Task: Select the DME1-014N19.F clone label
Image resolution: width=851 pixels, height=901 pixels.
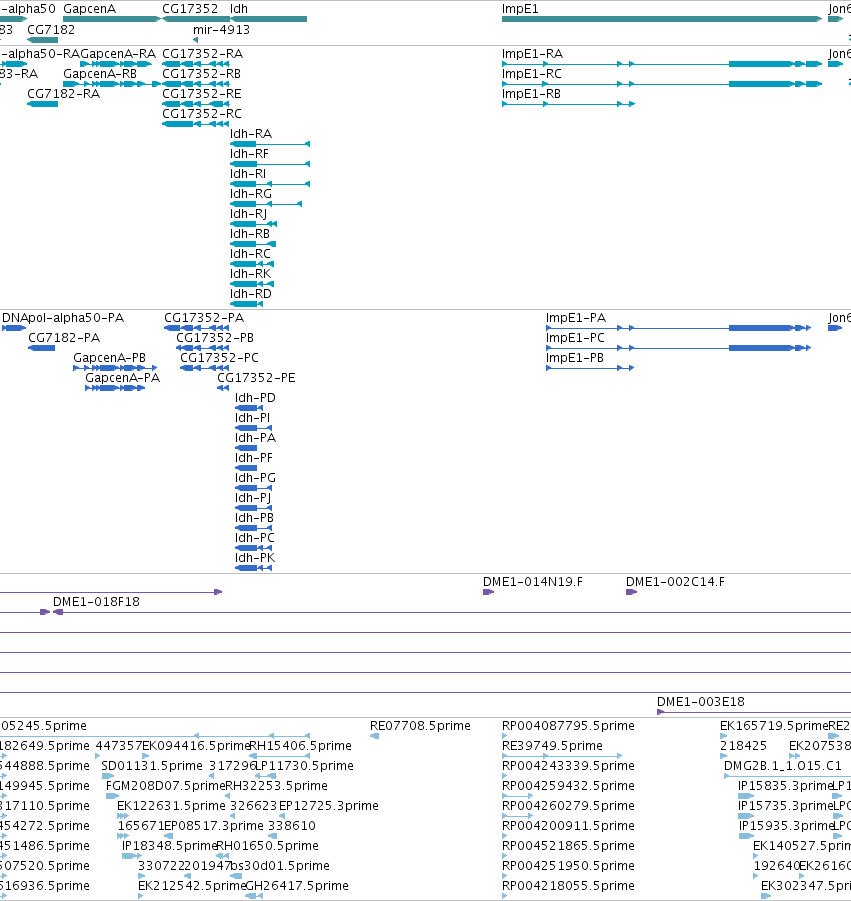Action: [x=533, y=582]
